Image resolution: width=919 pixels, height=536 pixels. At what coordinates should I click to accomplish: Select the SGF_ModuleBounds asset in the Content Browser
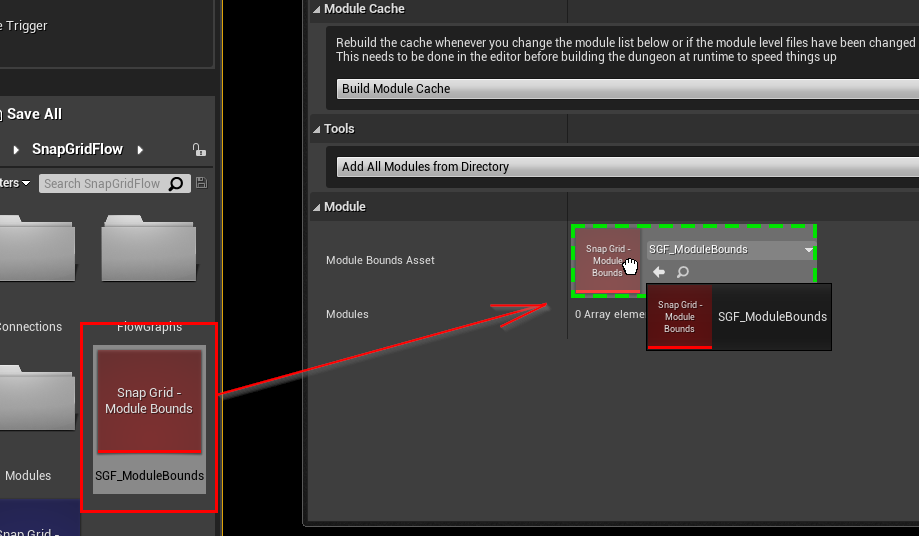149,410
